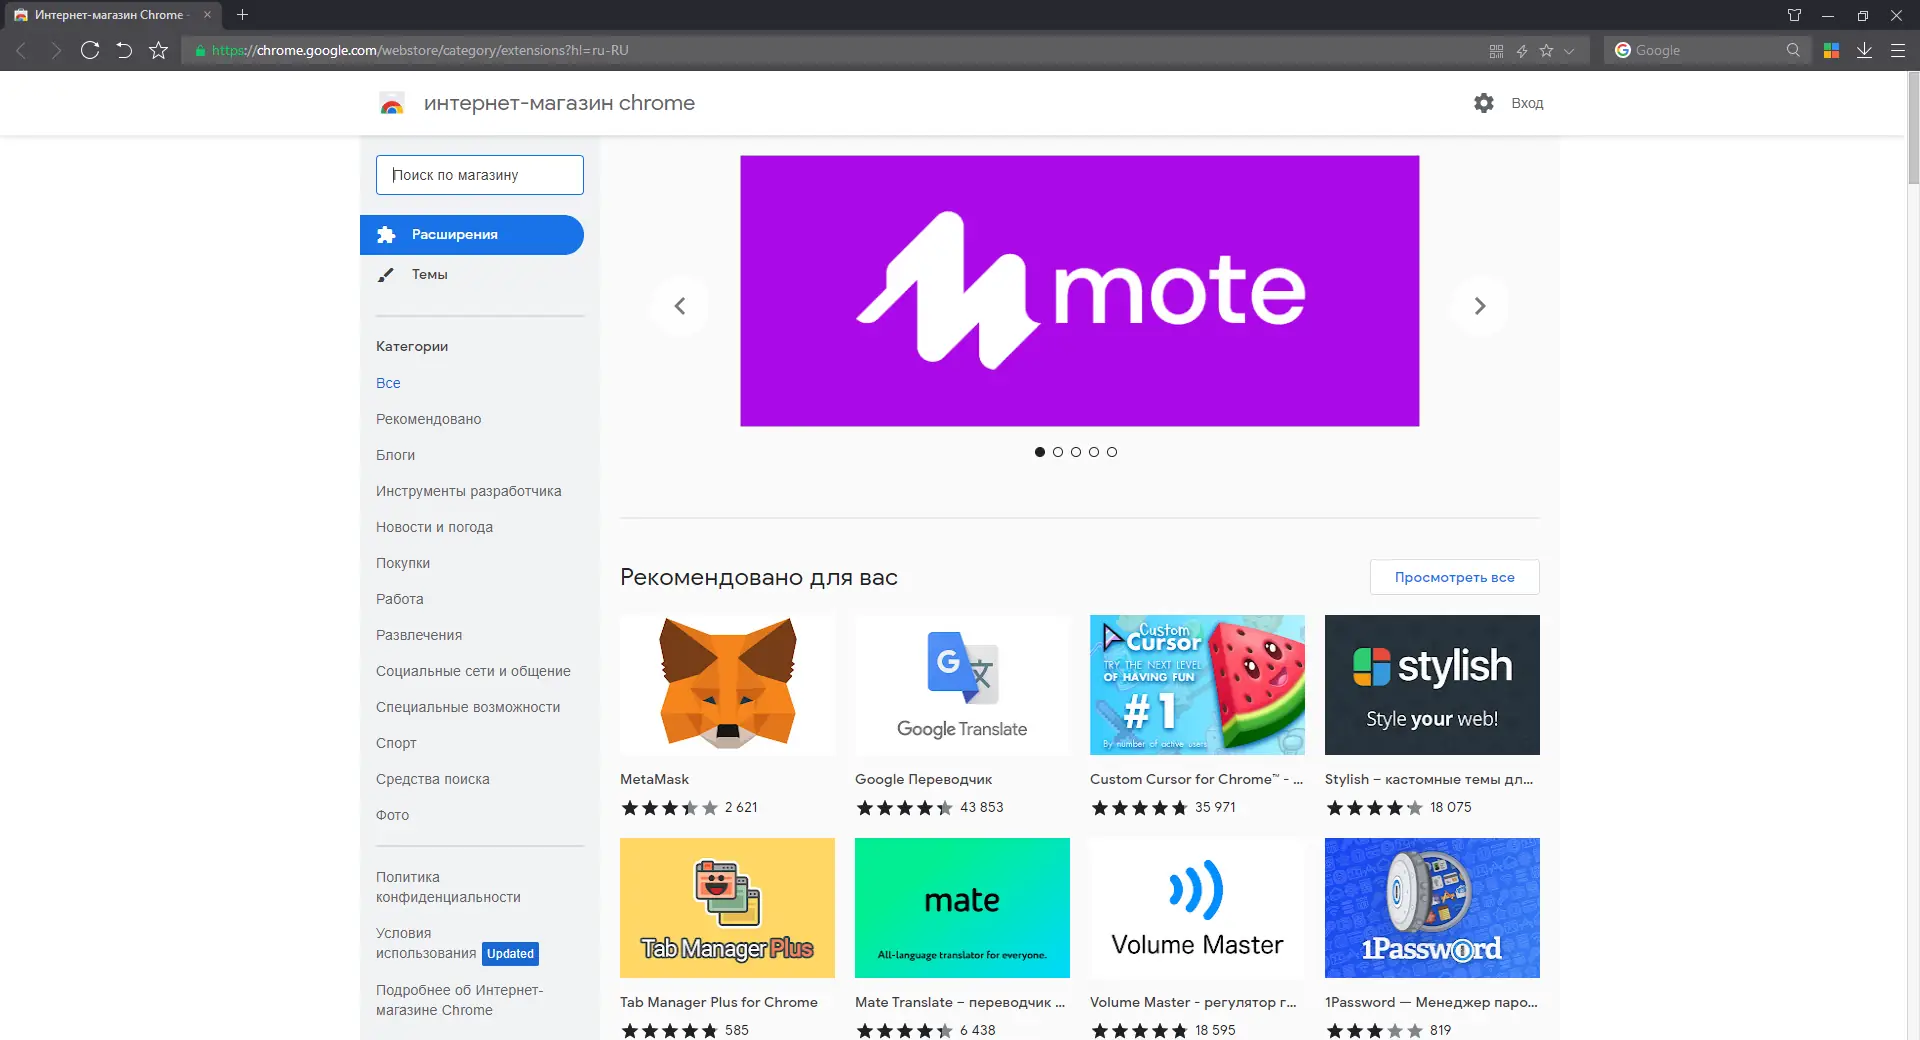The height and width of the screenshot is (1040, 1920).
Task: Open the Custom Cursor extension thumbnail
Action: coord(1197,685)
